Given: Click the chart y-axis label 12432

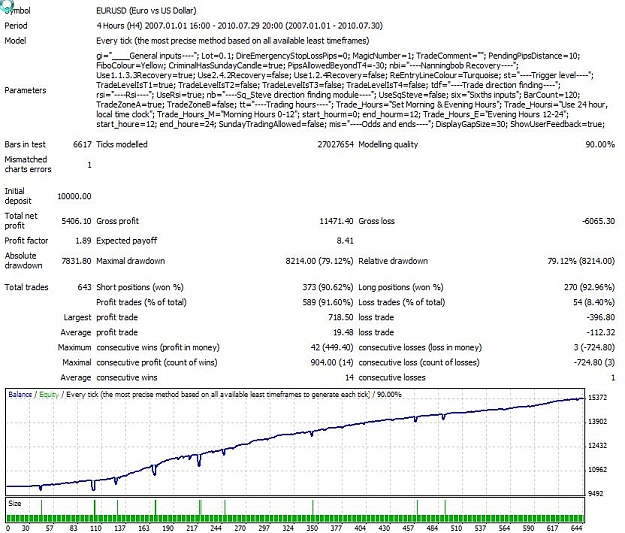Looking at the screenshot, I should click(x=597, y=446).
